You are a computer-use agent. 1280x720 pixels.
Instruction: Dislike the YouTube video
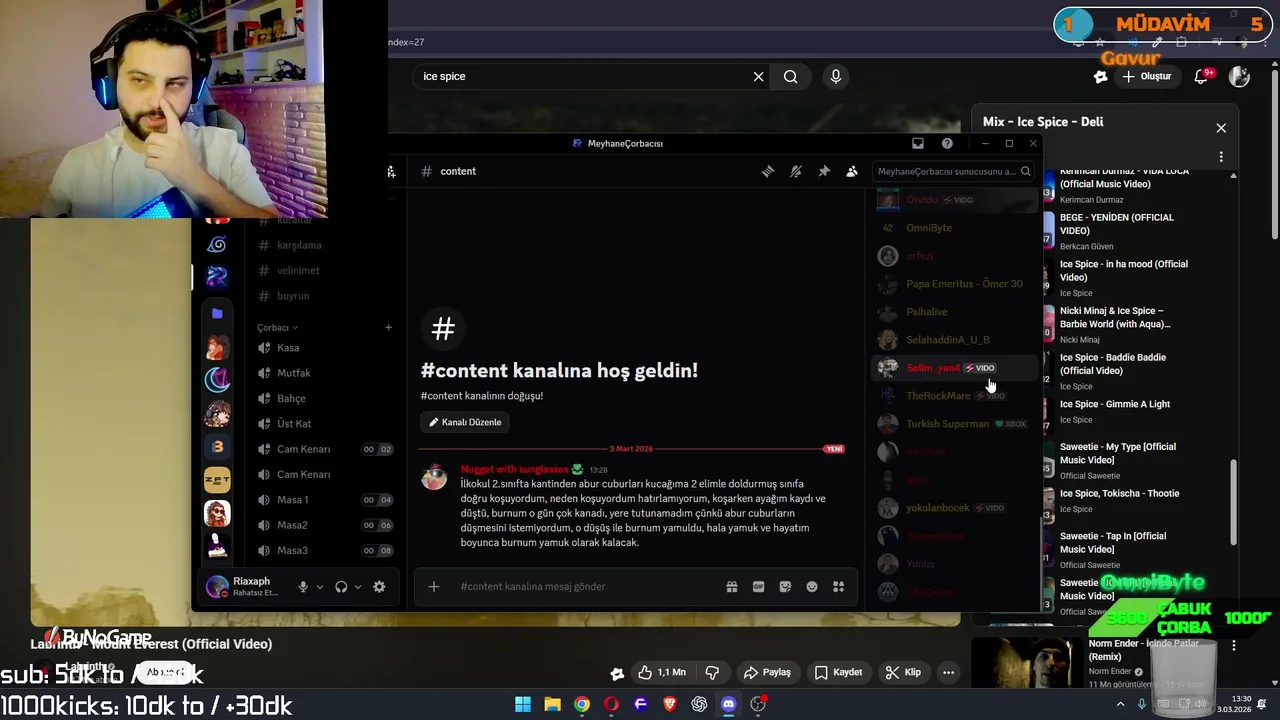[x=712, y=672]
